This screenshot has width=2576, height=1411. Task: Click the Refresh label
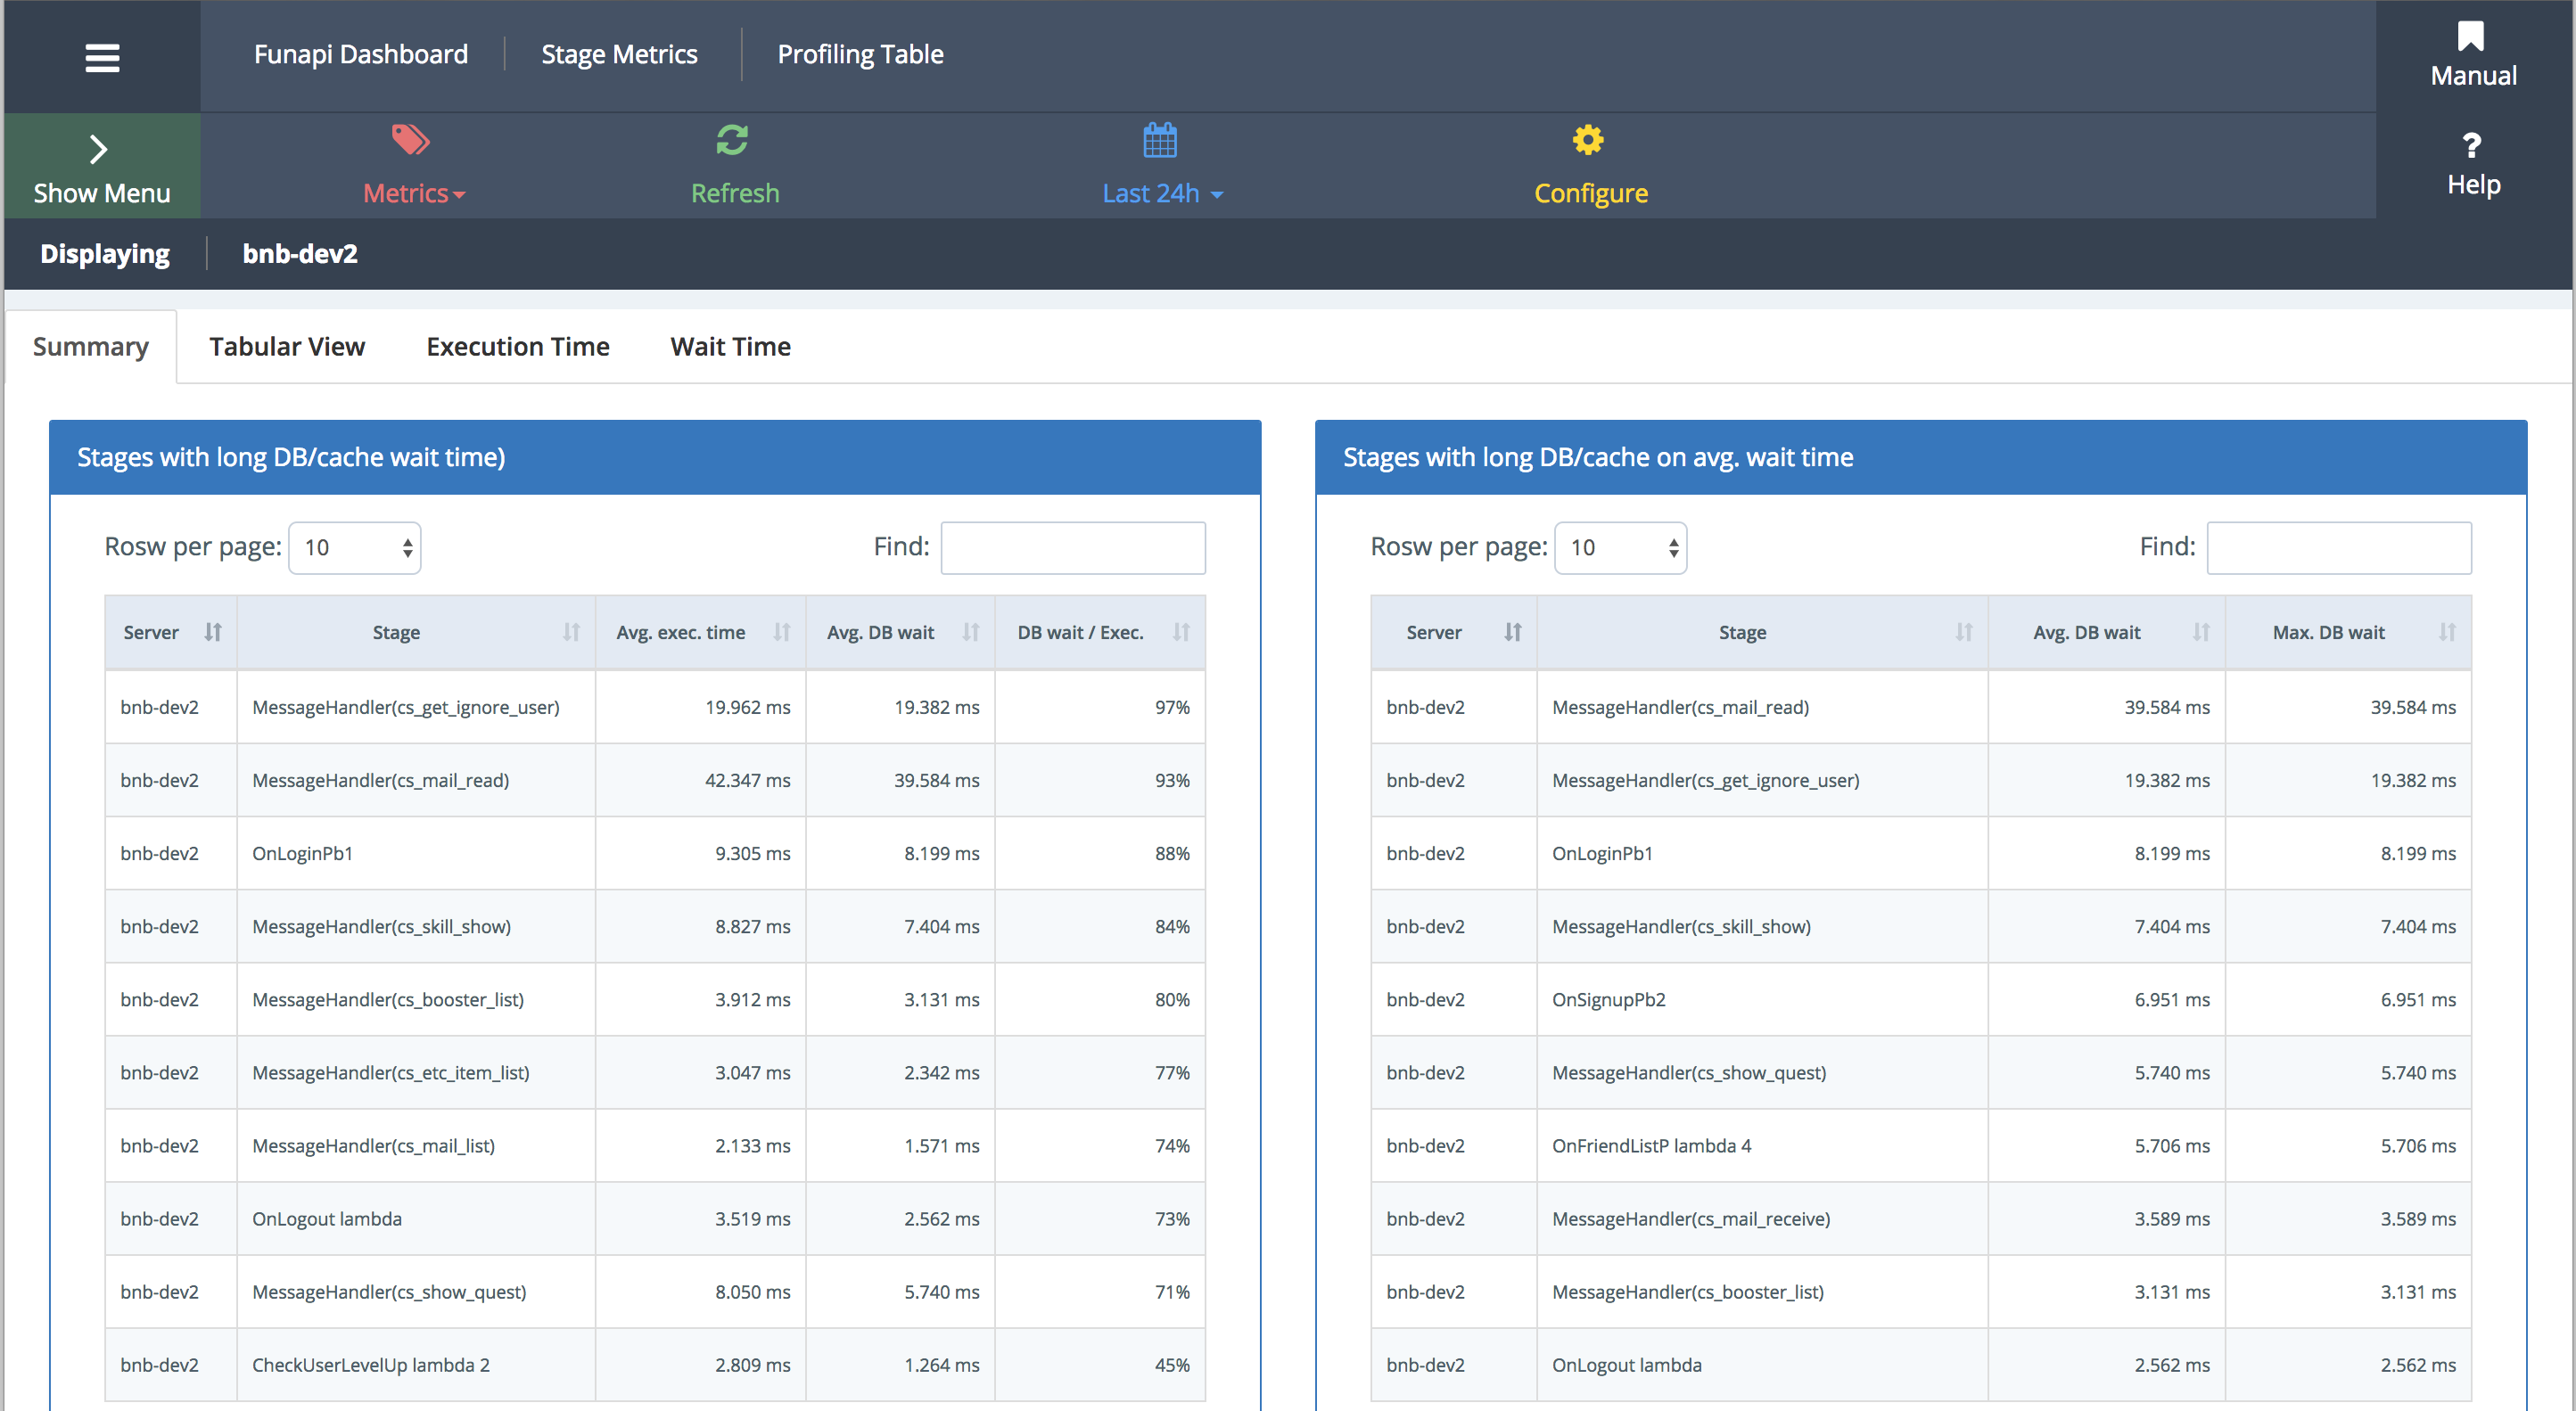click(735, 193)
